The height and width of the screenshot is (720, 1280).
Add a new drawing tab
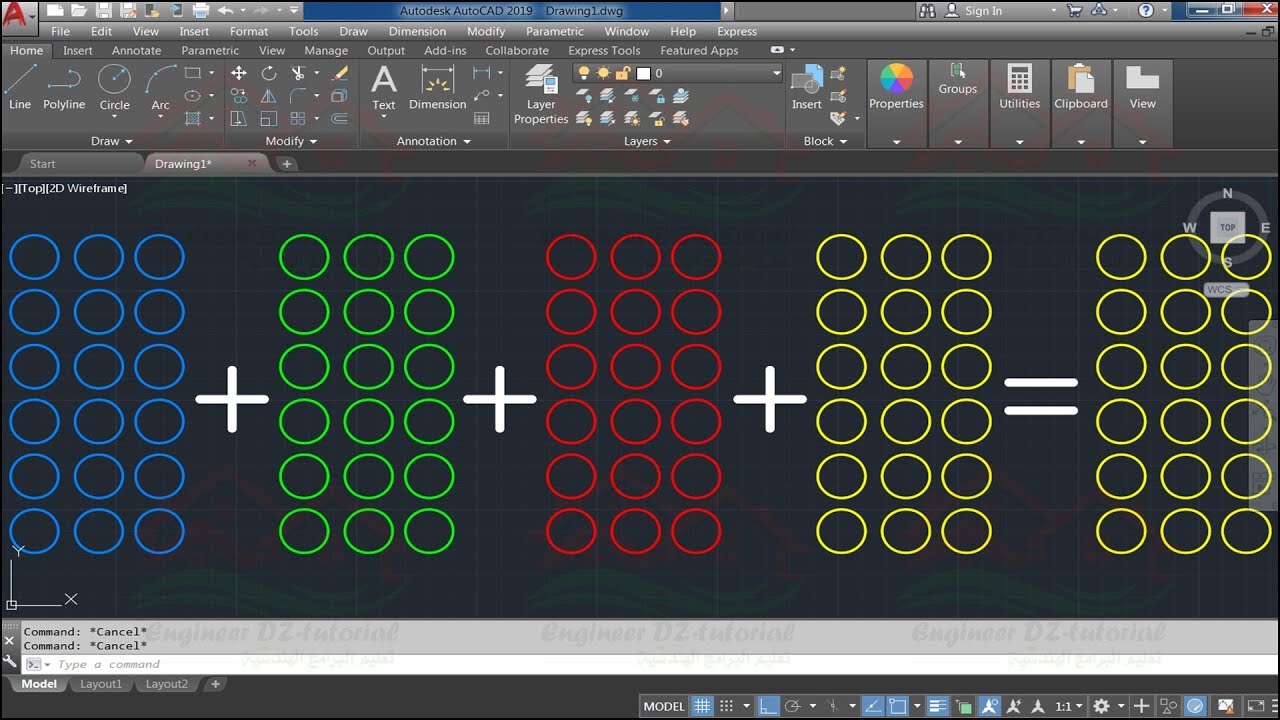click(x=287, y=164)
